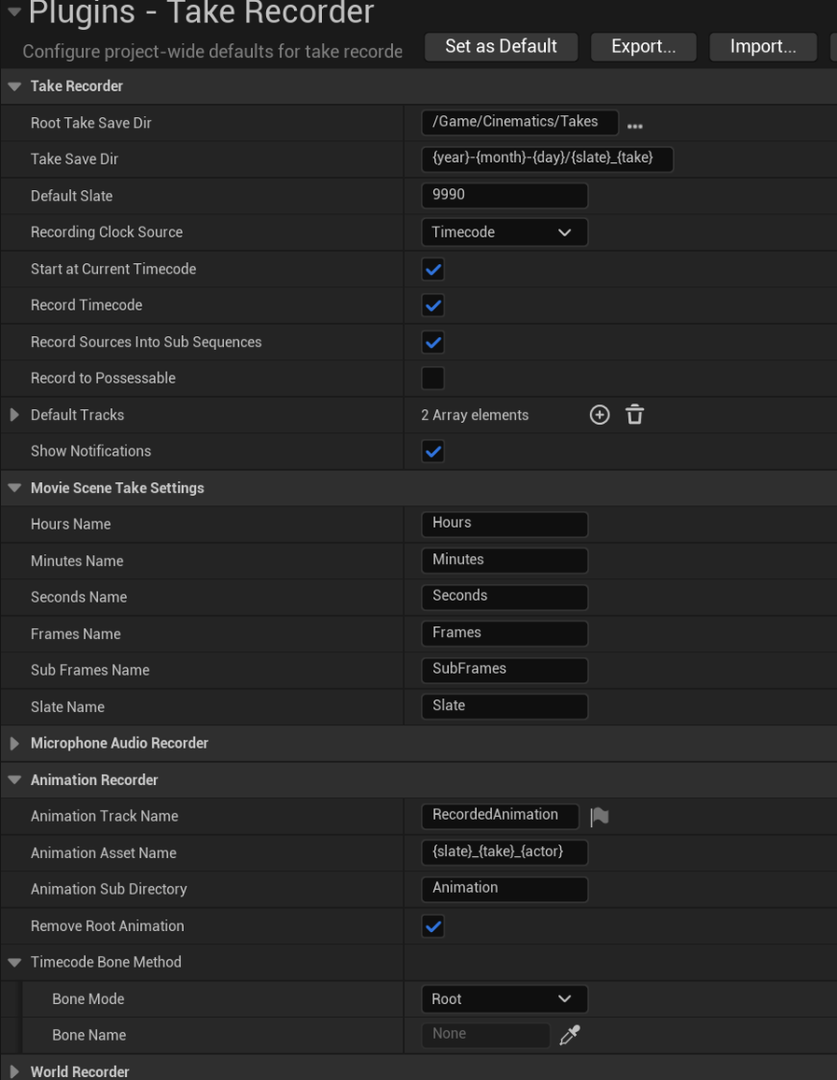This screenshot has height=1080, width=837.
Task: Click the Import button
Action: tap(762, 46)
